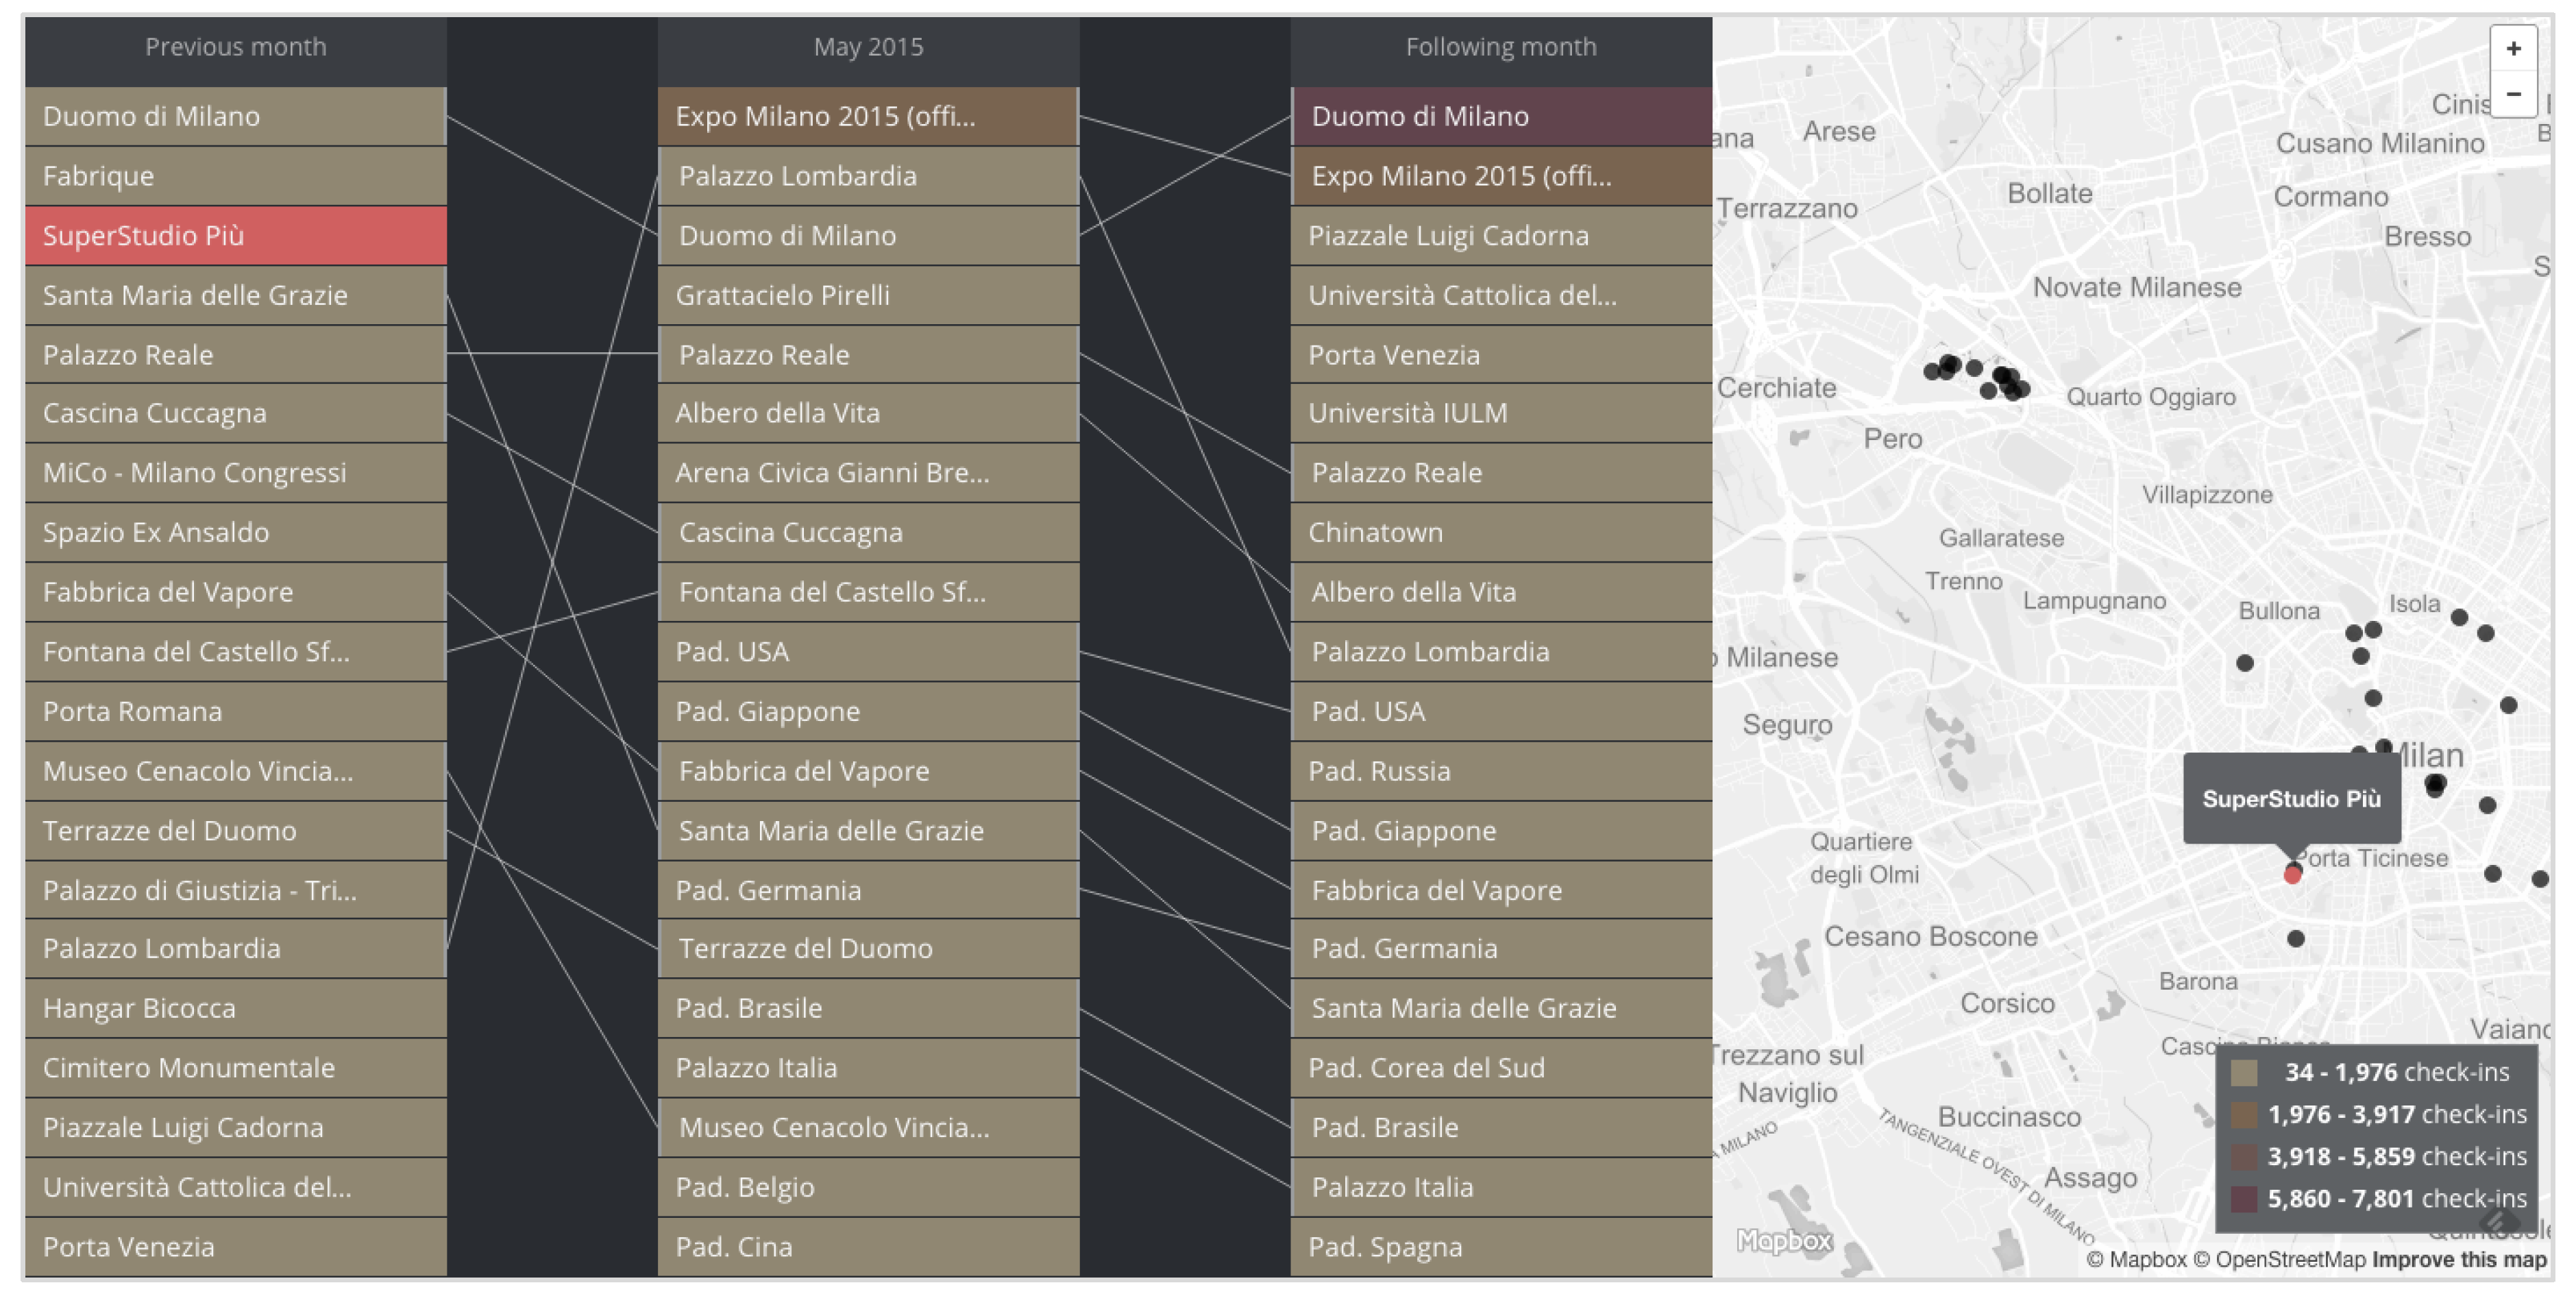Viewport: 2576px width, 1307px height.
Task: Click the red SuperStudio Più map marker
Action: [2292, 875]
